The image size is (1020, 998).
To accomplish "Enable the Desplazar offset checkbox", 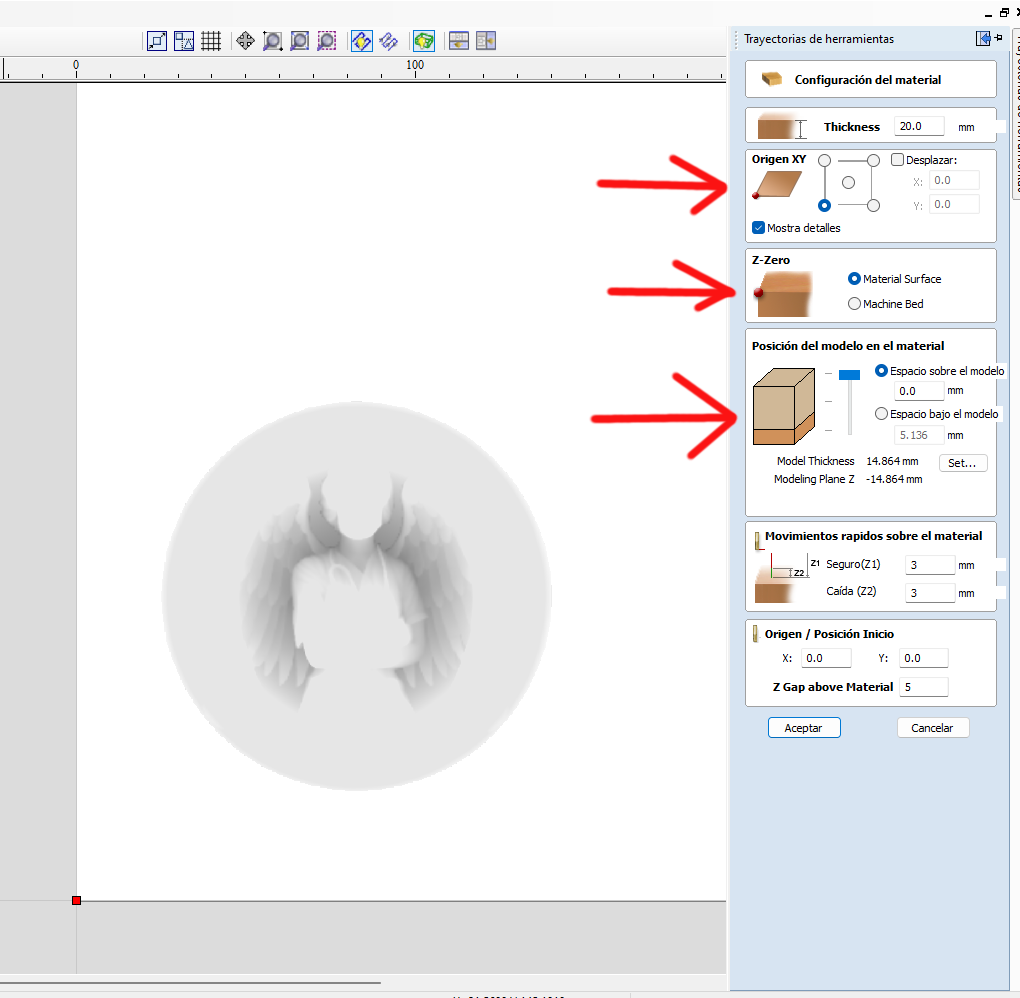I will point(897,159).
